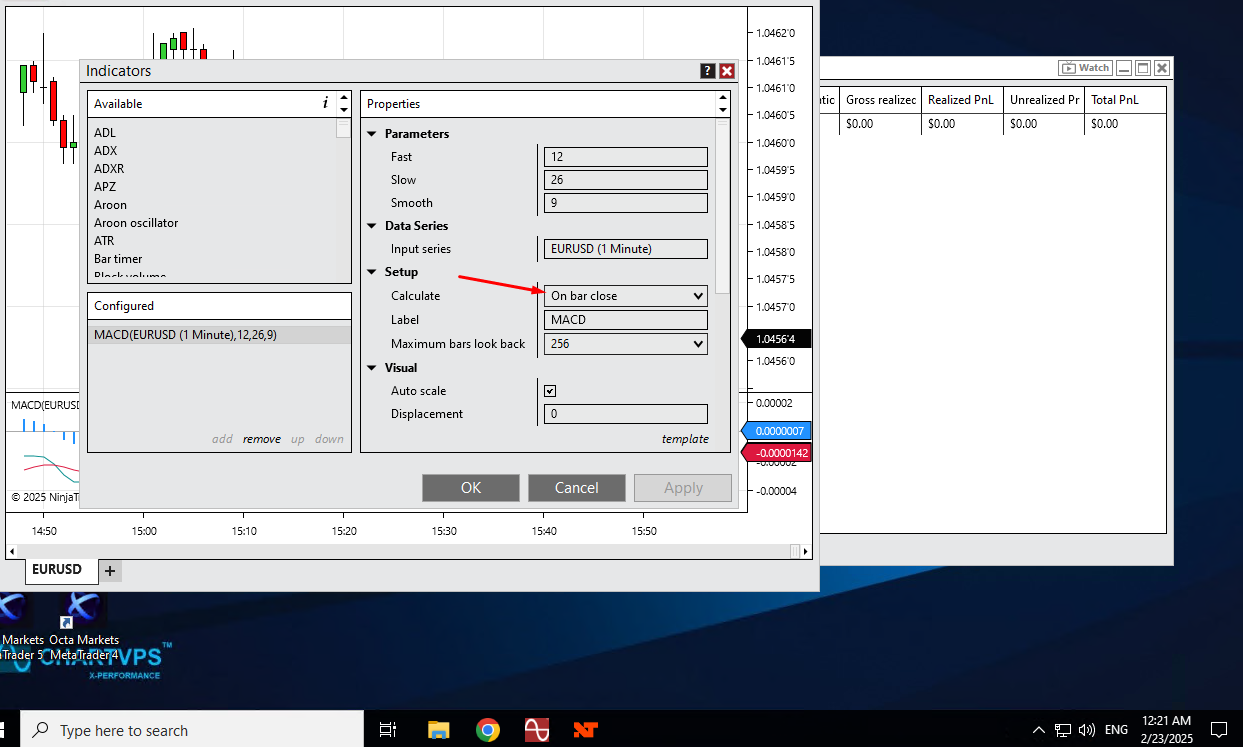Switch to the EURUSD chart tab
Screen dimensions: 1243x747
click(57, 570)
